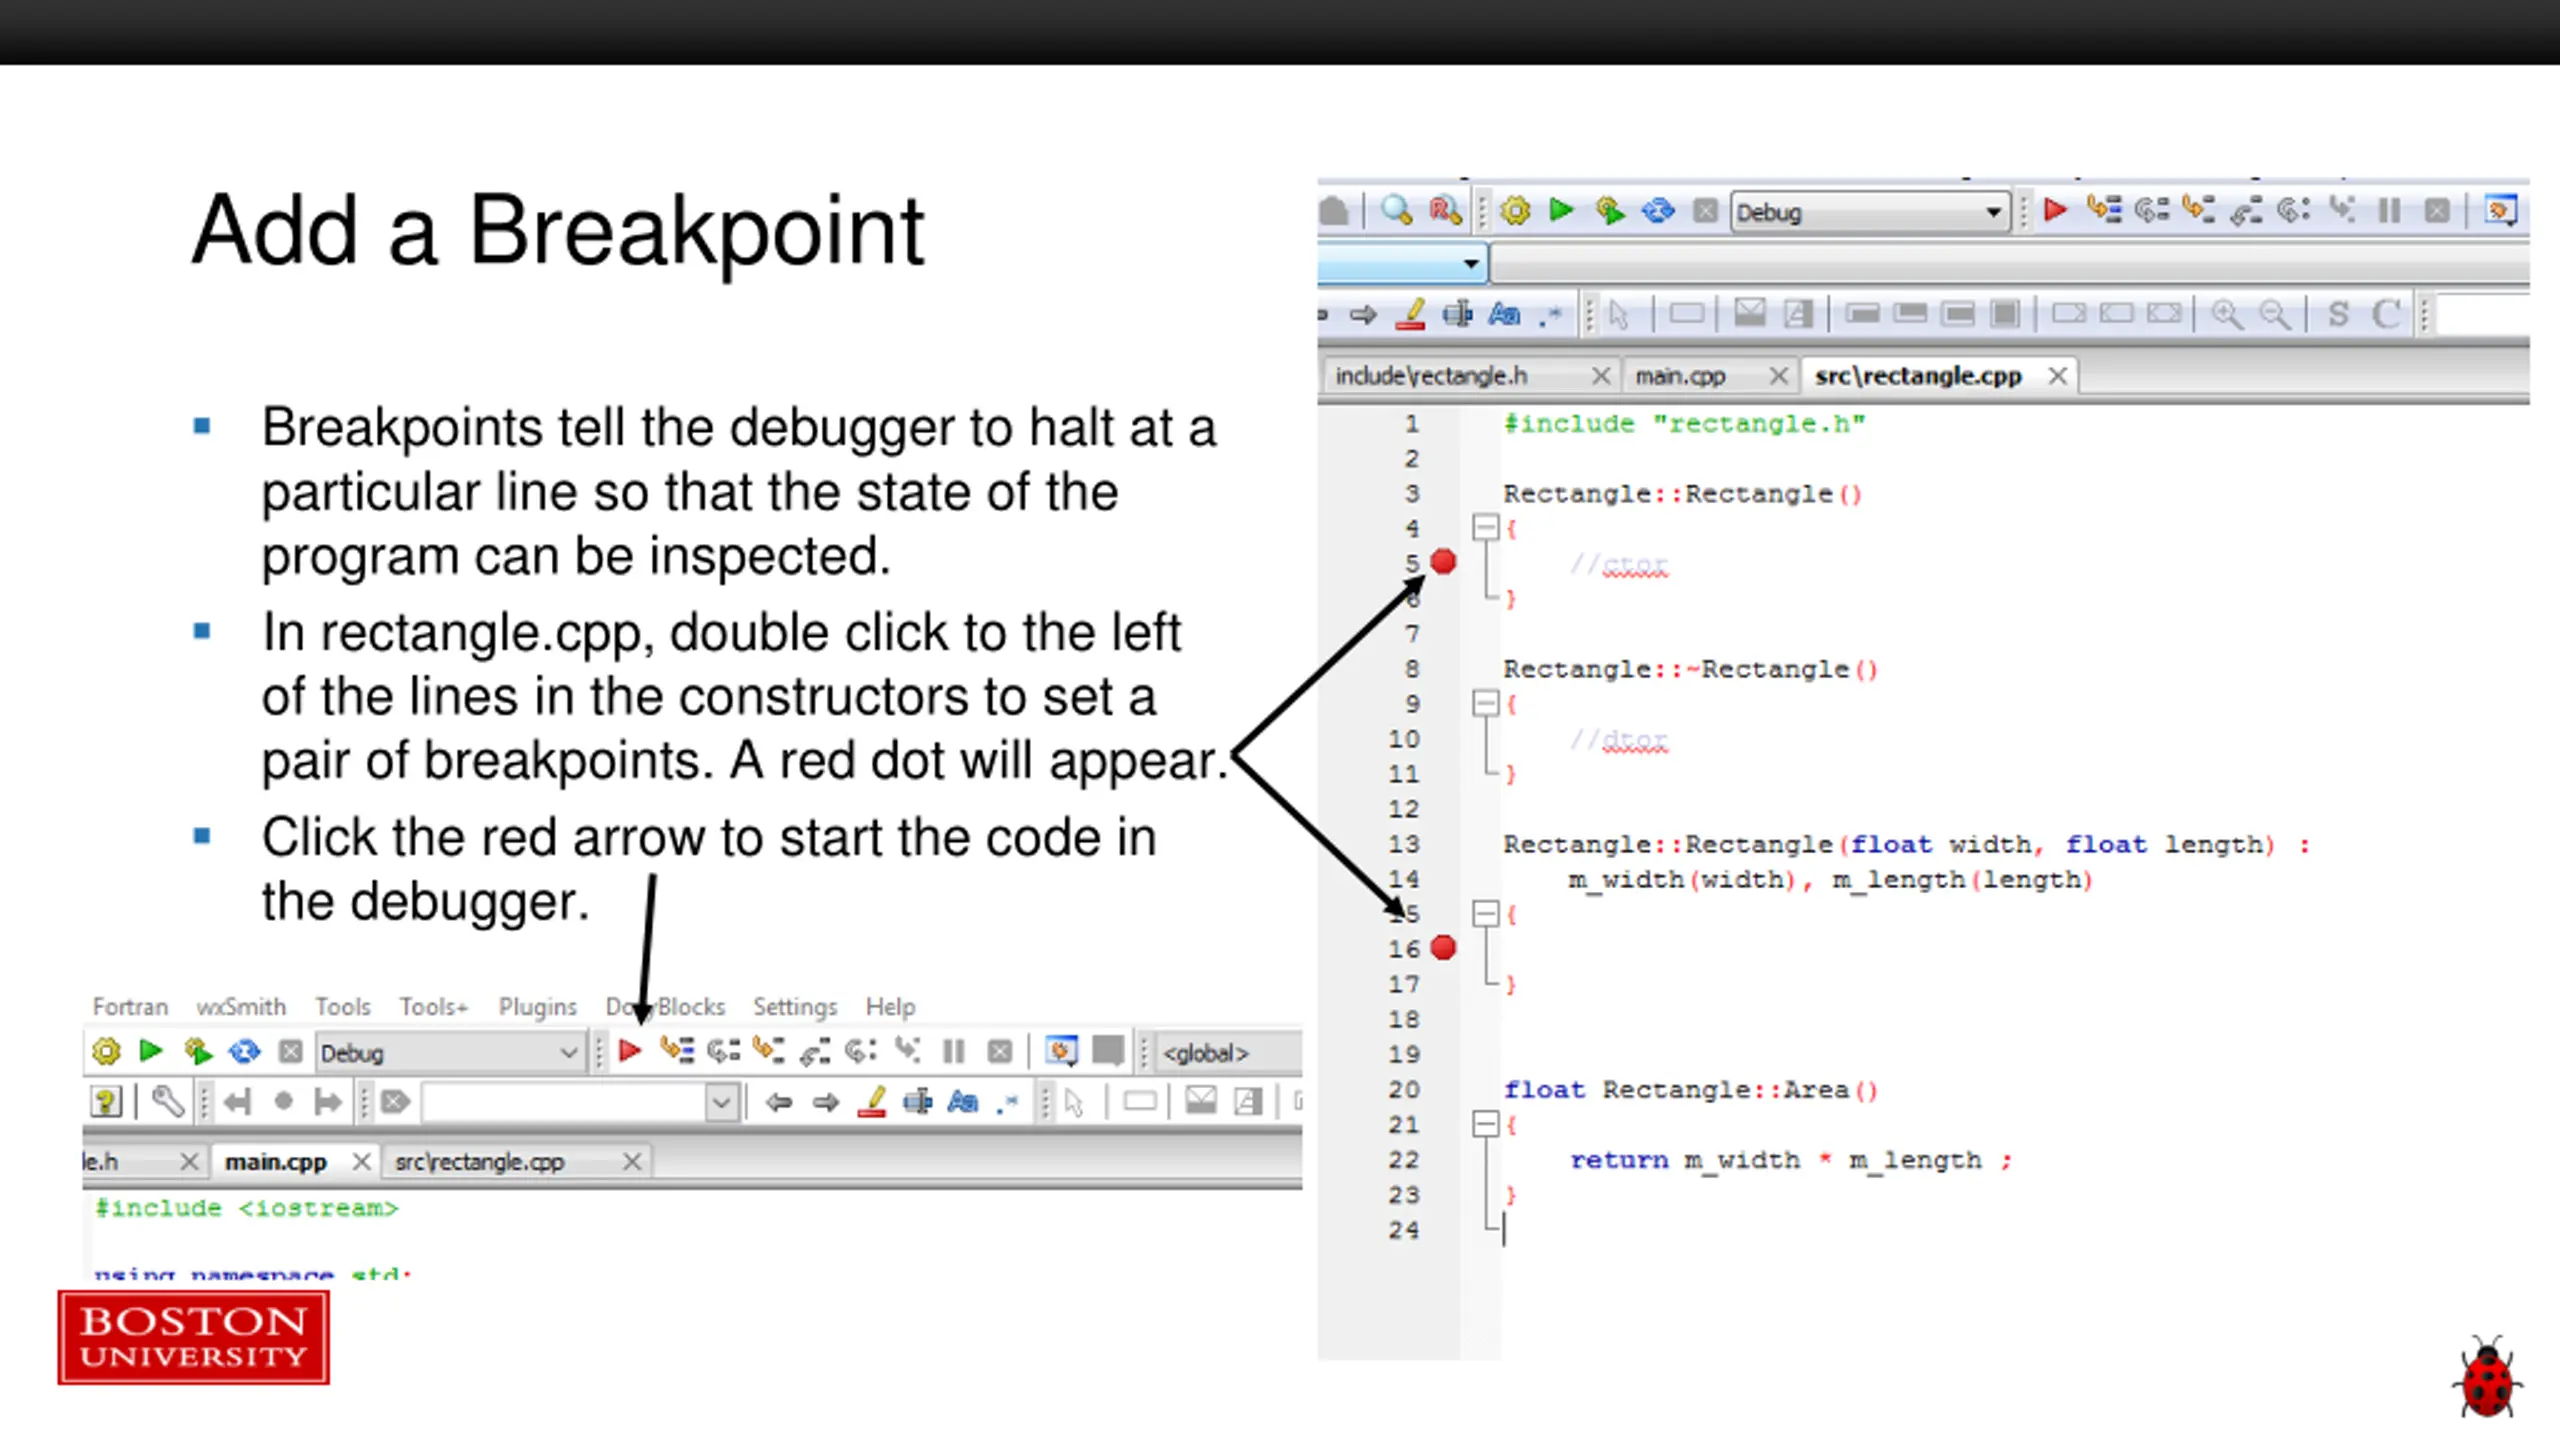Open the Fortran menu

click(130, 1006)
